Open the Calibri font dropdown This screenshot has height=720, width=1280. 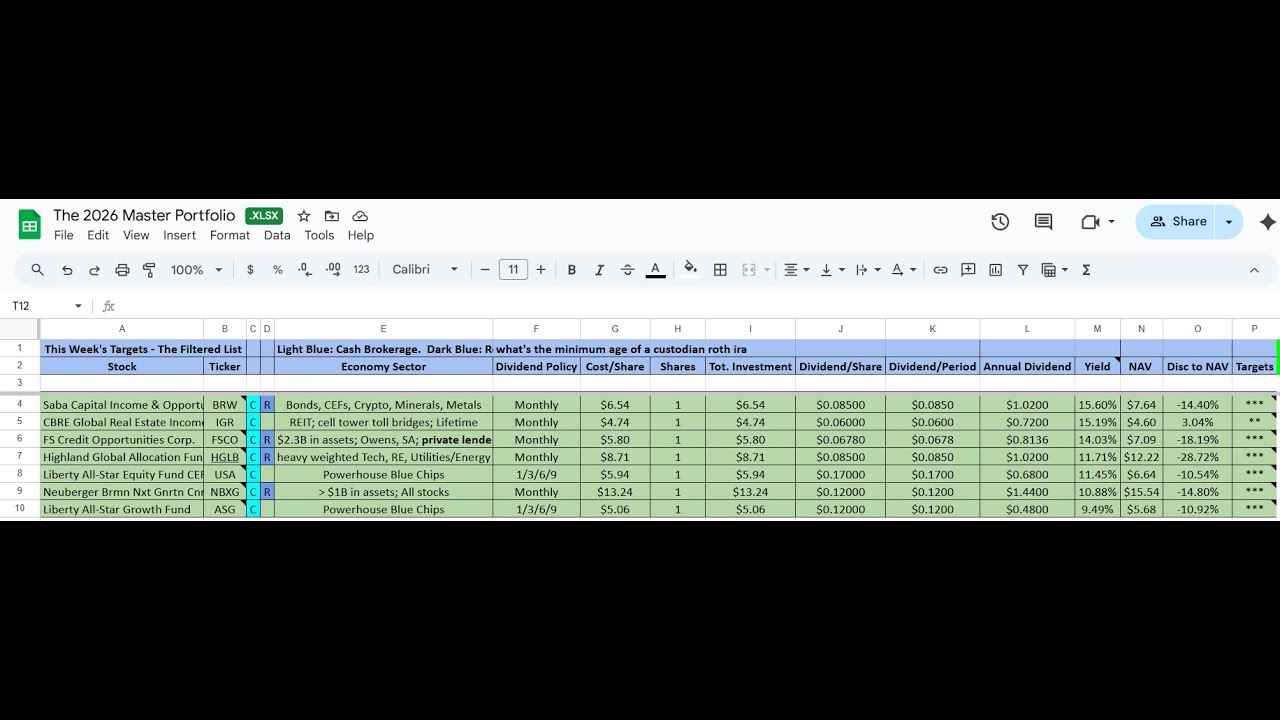tap(425, 270)
